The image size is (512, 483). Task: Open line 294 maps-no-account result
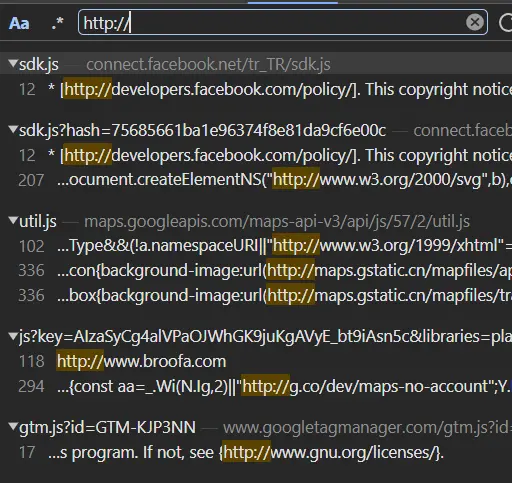pyautogui.click(x=256, y=386)
